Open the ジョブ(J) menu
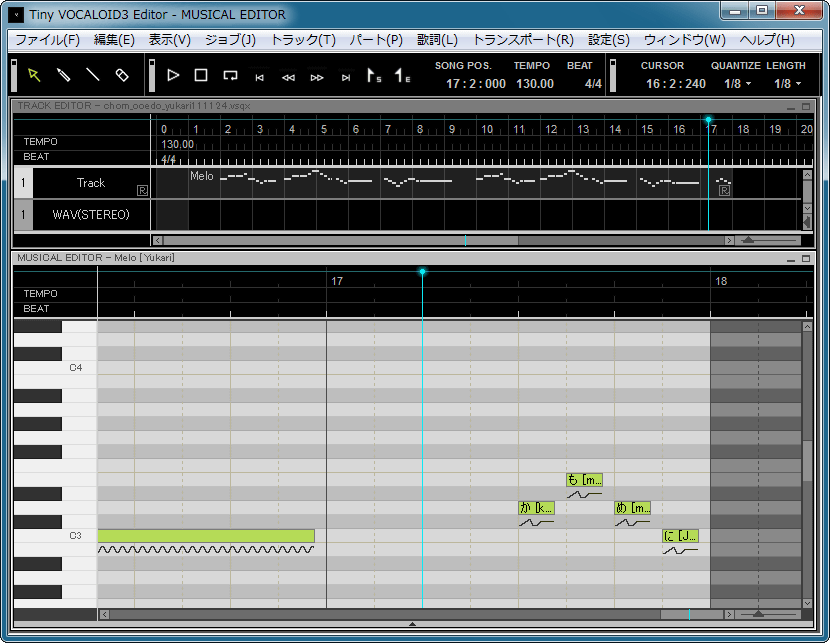Screen dimensions: 830x643 click(230, 40)
